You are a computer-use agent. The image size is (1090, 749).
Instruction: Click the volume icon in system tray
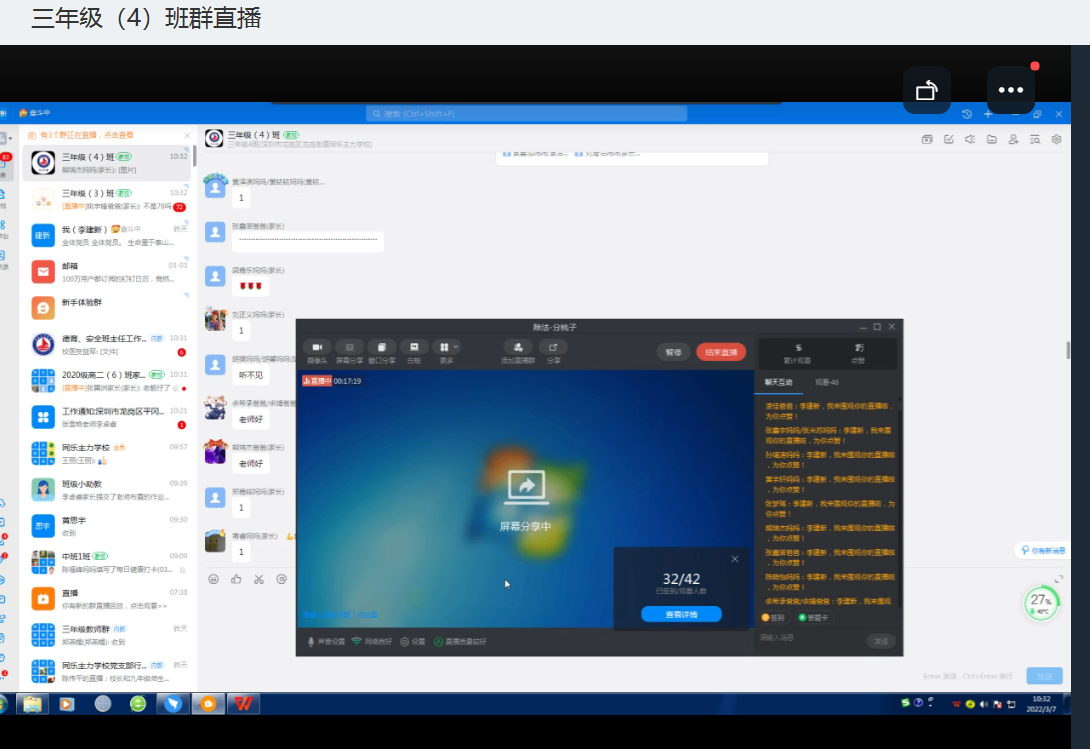click(984, 704)
